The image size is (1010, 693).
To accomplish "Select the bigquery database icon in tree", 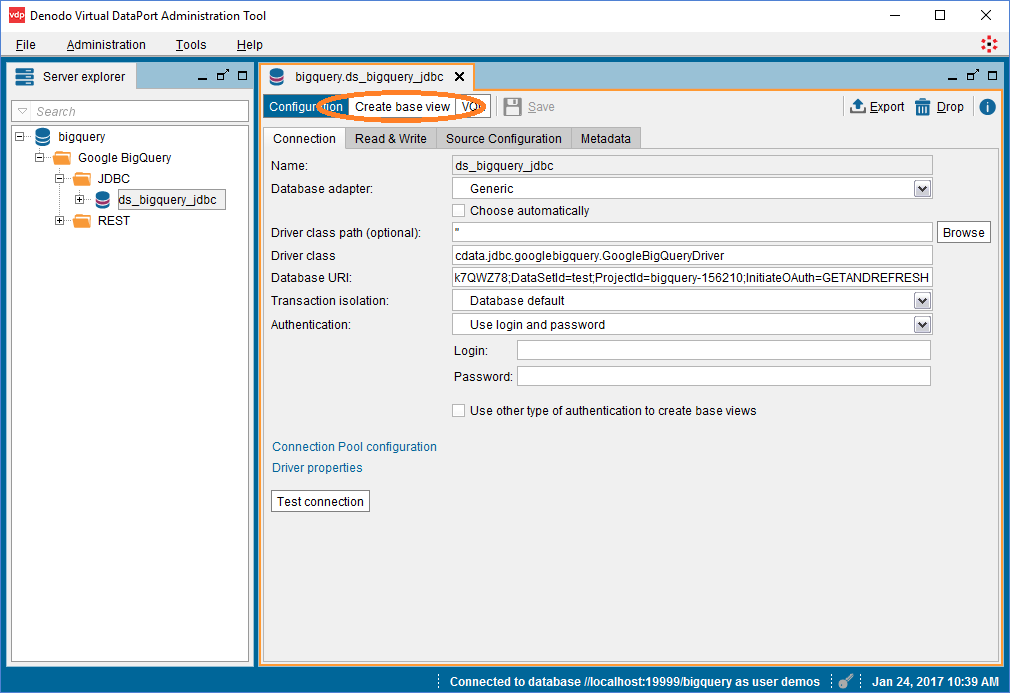I will tap(43, 137).
